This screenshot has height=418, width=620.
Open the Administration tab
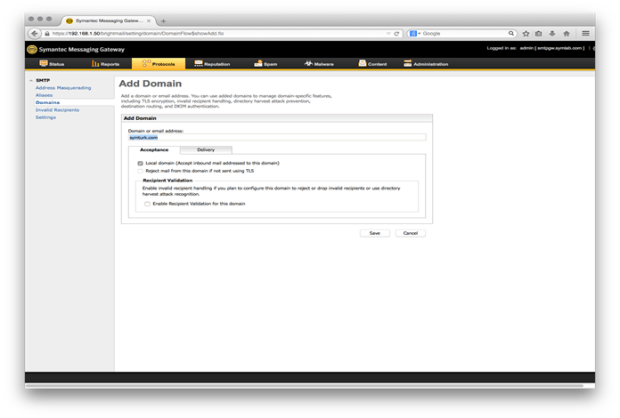427,64
